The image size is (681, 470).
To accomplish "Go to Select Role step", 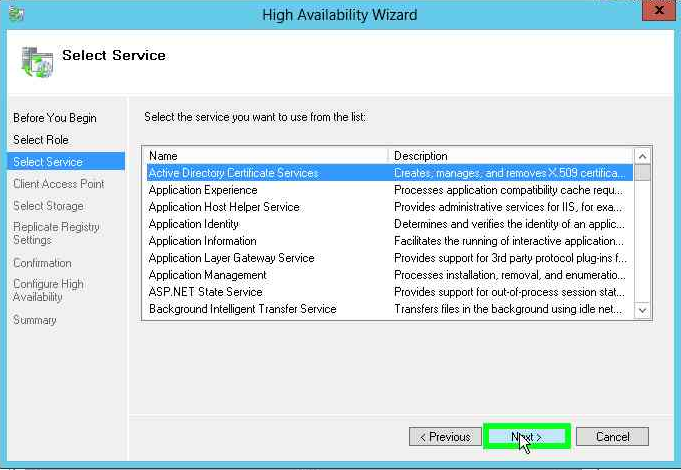I will pos(41,140).
